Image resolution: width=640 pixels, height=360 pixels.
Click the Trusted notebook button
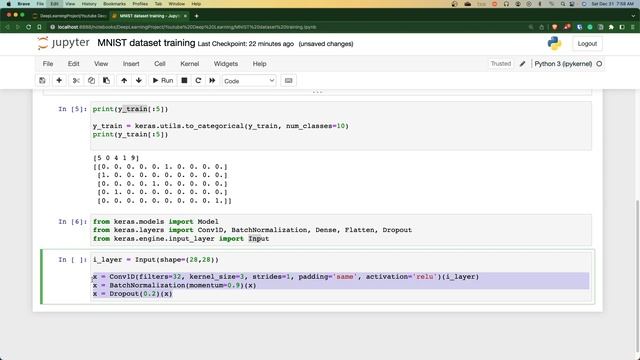500,64
